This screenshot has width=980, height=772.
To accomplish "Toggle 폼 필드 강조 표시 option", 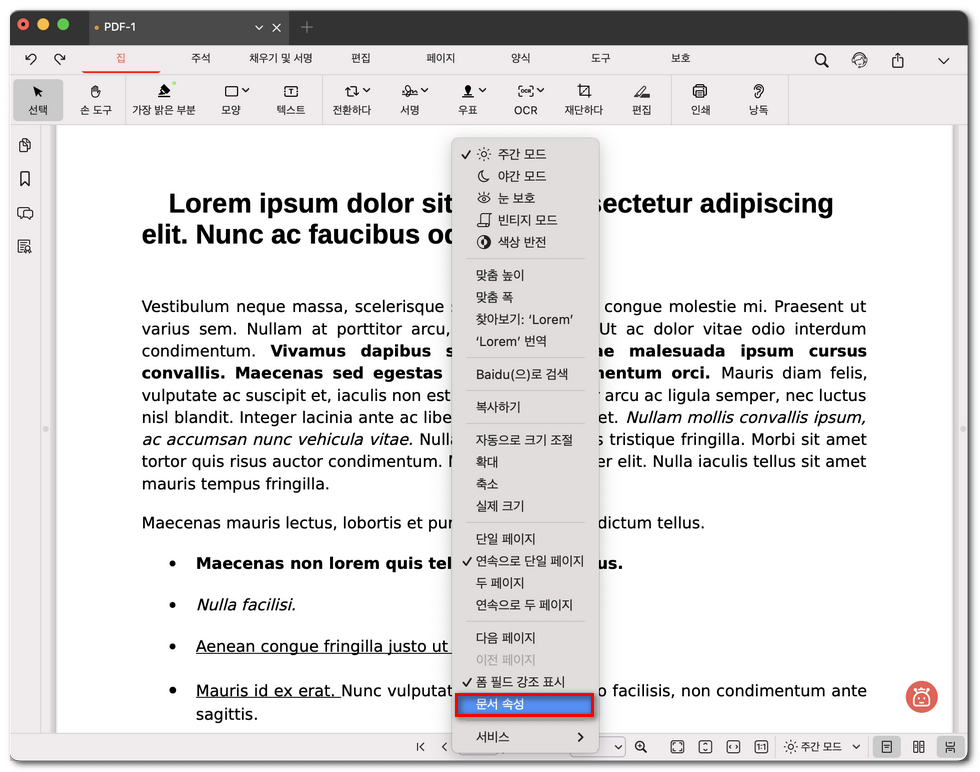I will coord(520,682).
